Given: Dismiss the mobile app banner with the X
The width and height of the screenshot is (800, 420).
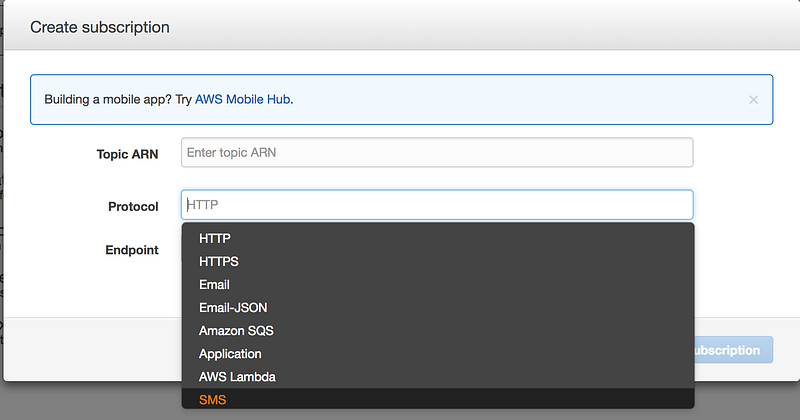Looking at the screenshot, I should pyautogui.click(x=753, y=100).
